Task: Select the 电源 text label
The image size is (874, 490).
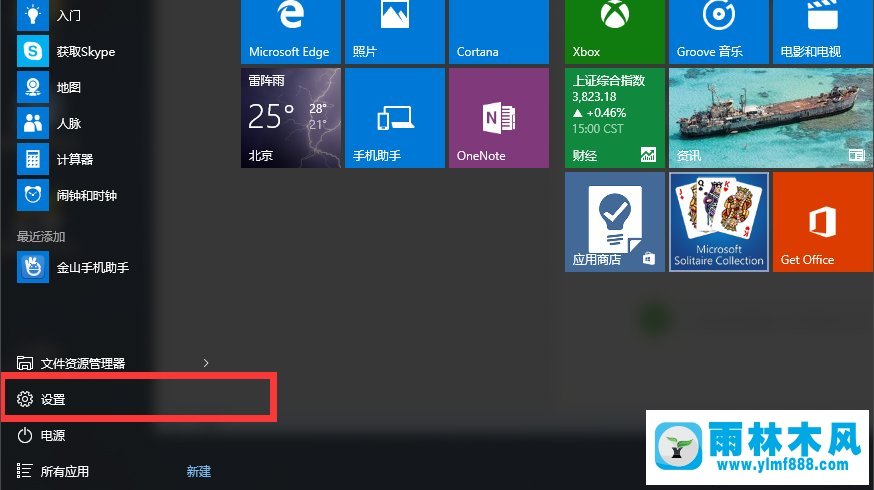Action: coord(53,435)
